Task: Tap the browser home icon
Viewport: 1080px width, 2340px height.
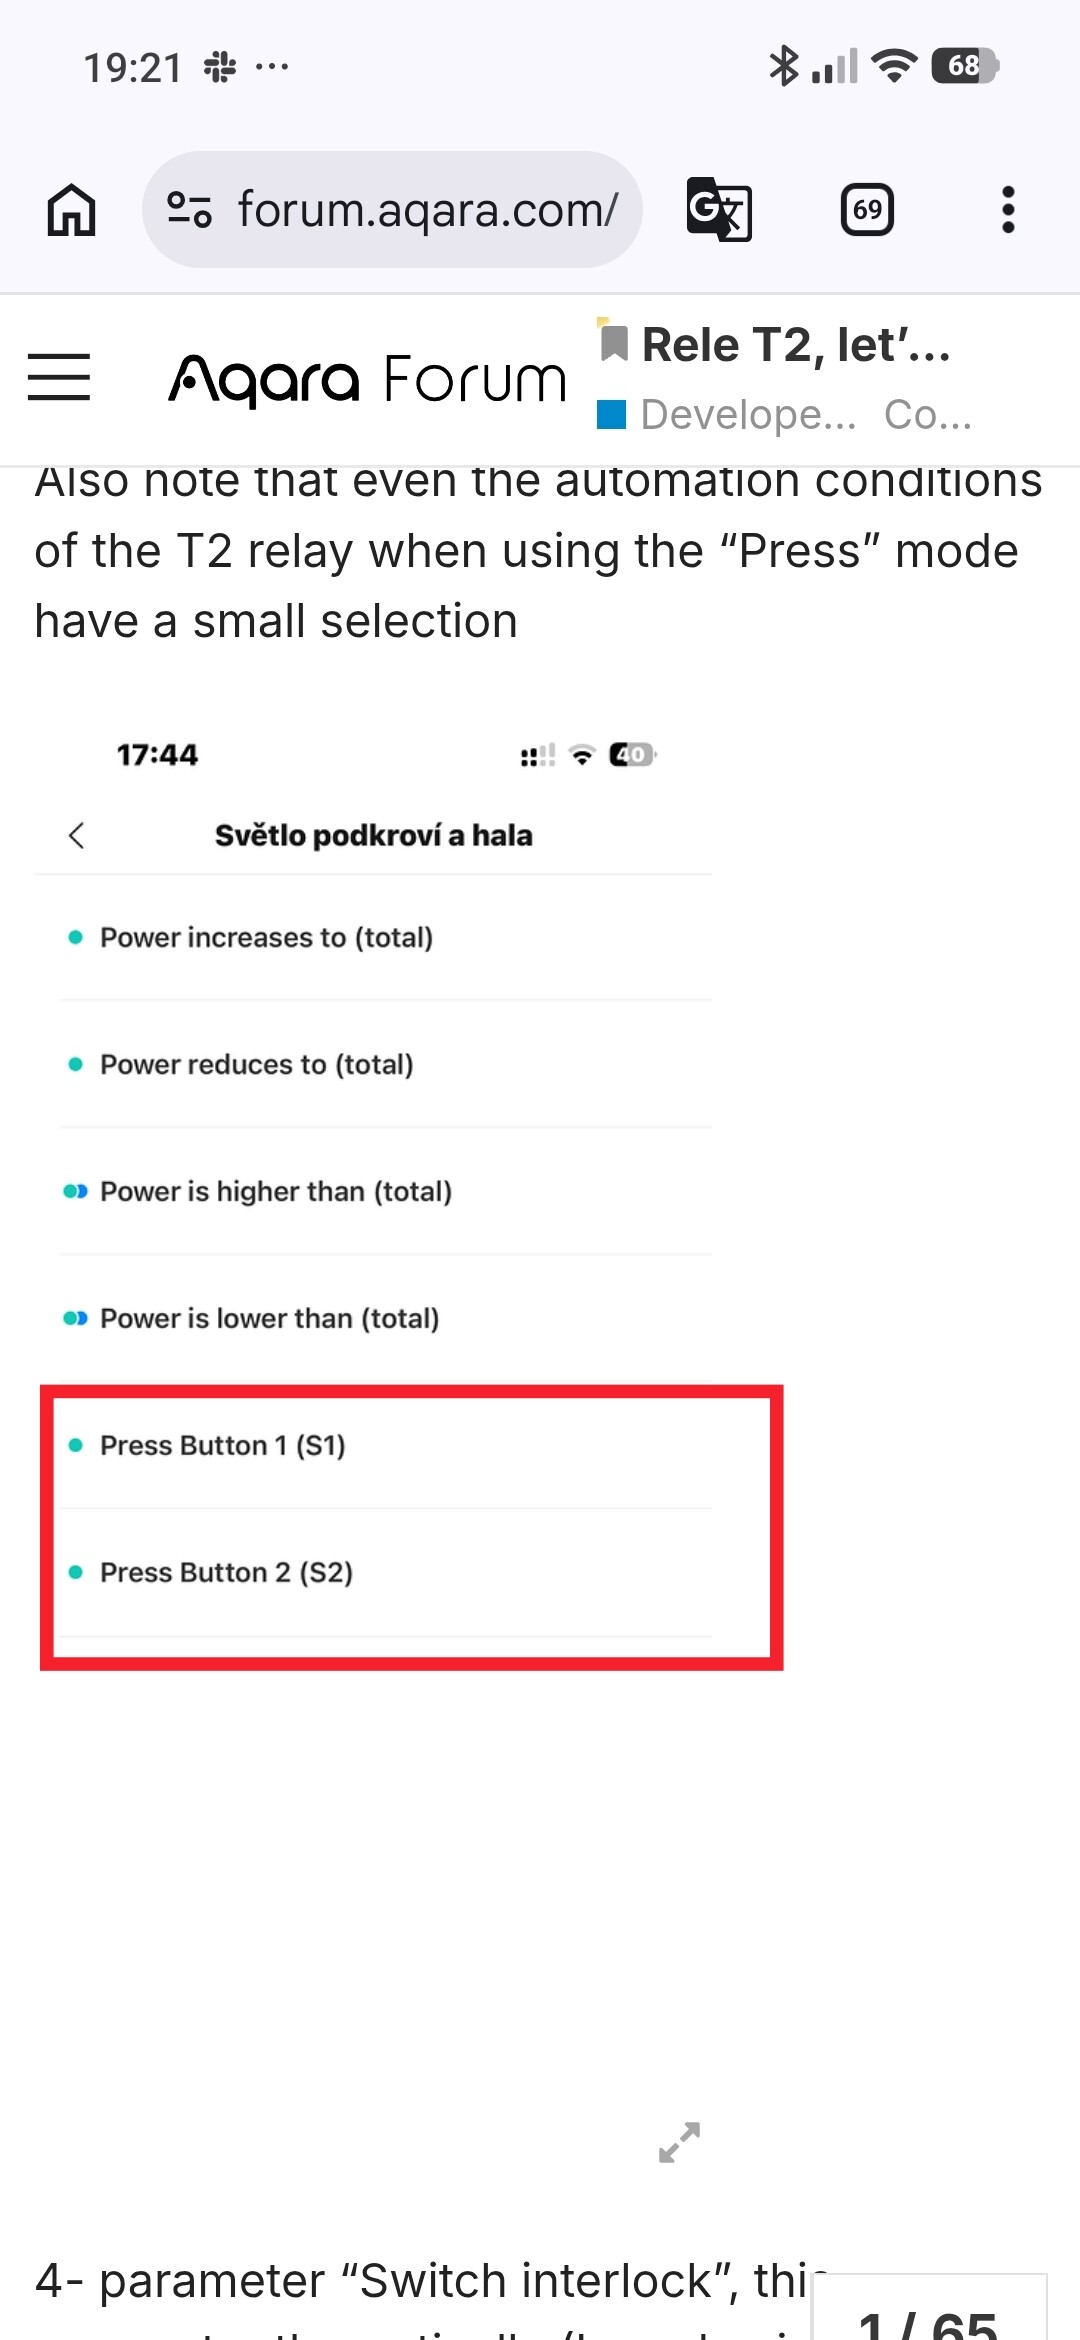Action: [x=71, y=210]
